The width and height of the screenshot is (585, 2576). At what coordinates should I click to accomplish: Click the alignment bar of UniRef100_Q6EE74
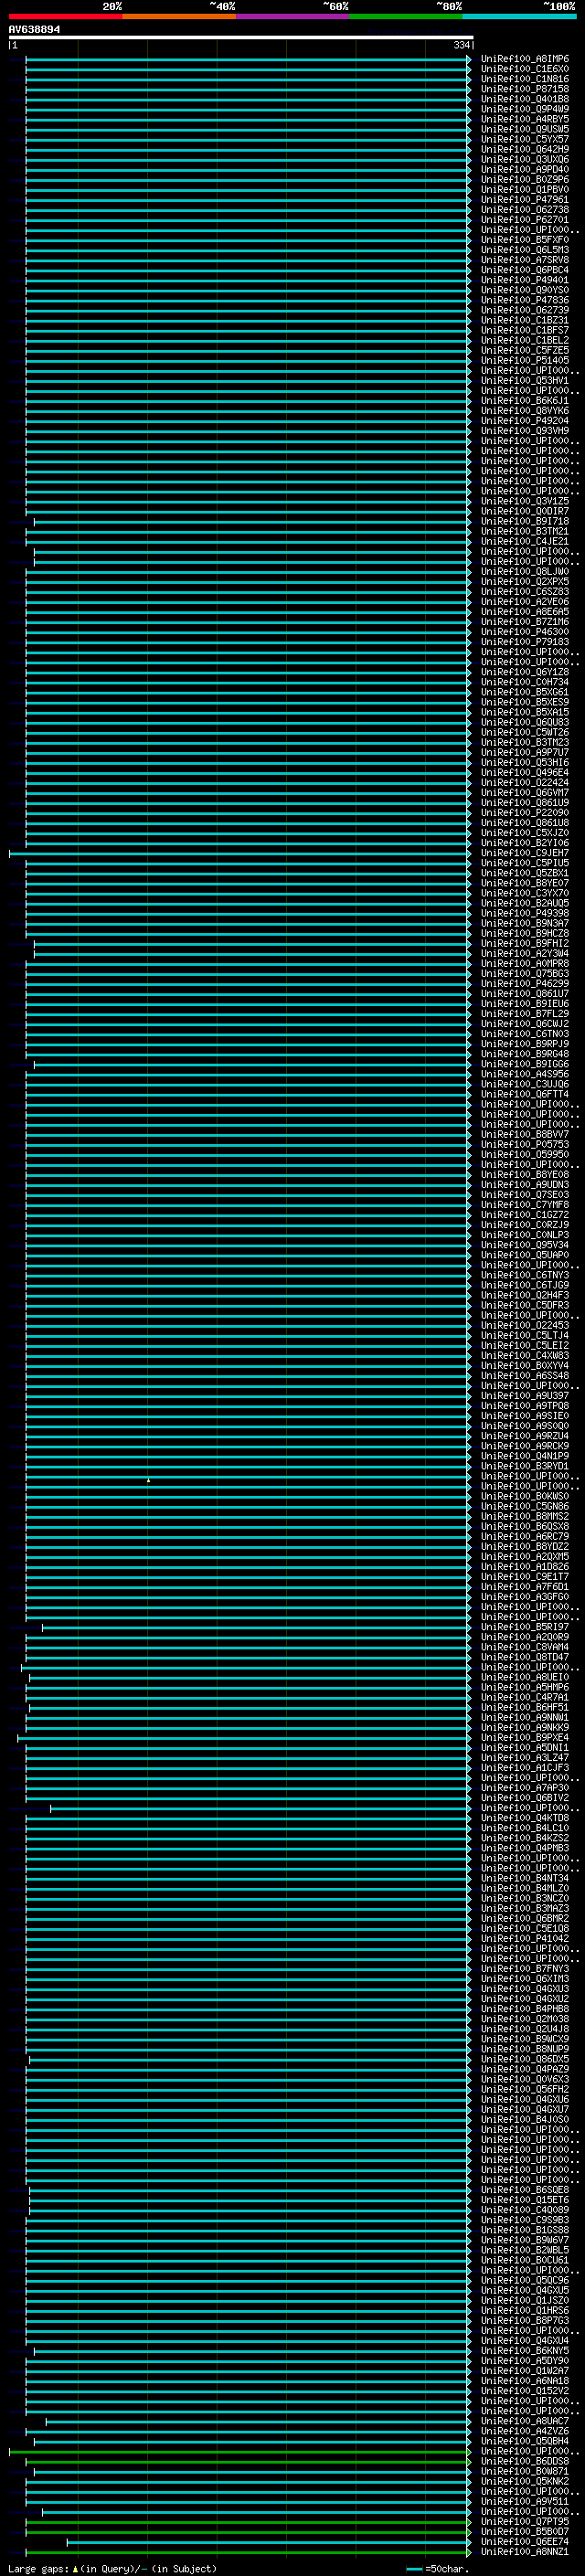coord(267,2542)
